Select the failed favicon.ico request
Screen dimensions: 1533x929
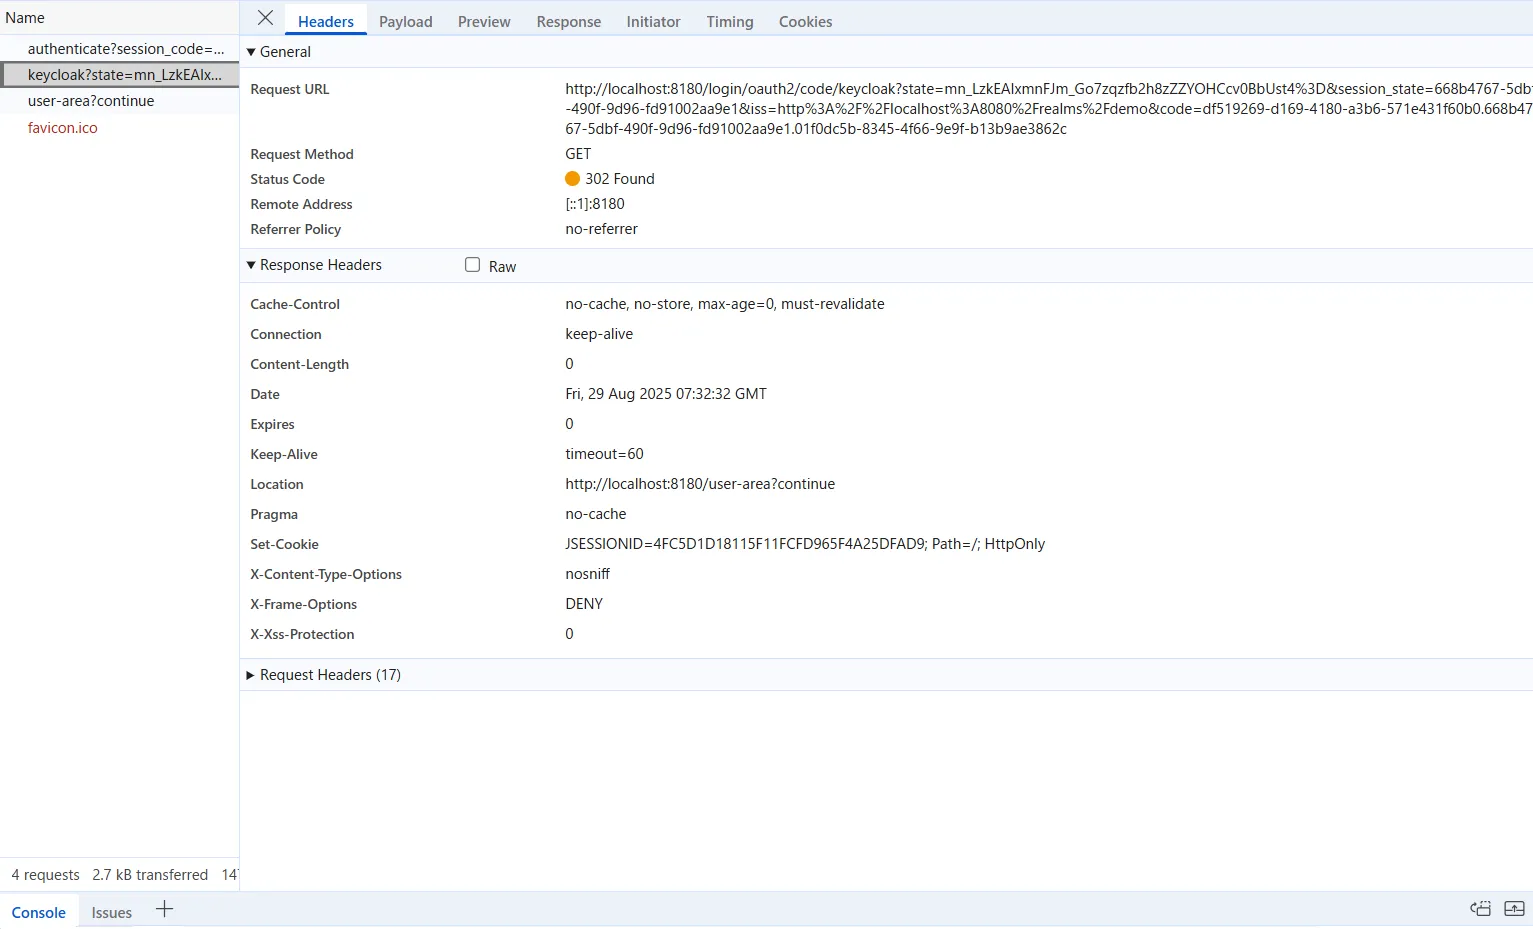pyautogui.click(x=63, y=128)
